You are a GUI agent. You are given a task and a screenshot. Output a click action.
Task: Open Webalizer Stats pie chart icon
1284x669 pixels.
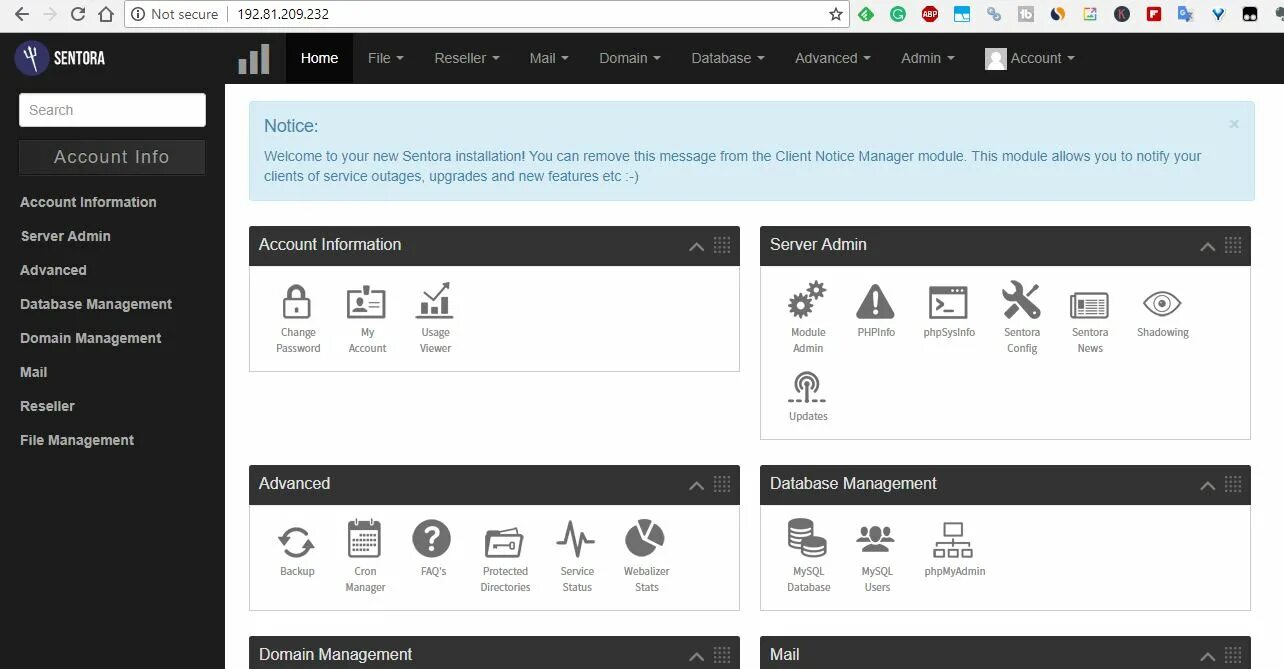pos(645,538)
